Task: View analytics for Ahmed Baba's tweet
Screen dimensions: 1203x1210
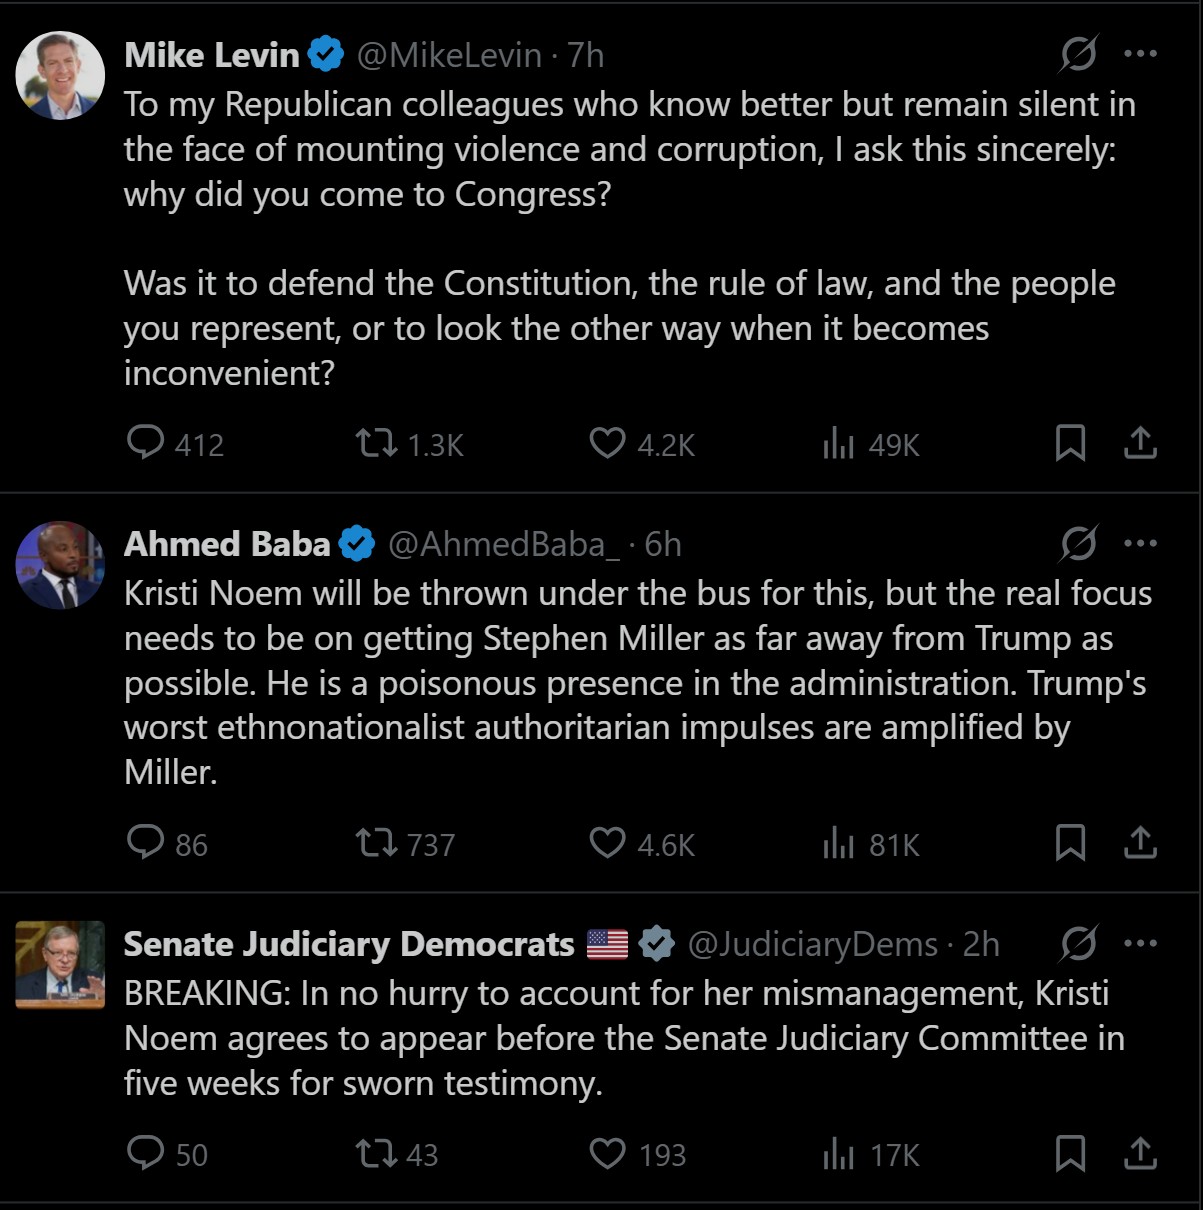Action: click(x=838, y=844)
